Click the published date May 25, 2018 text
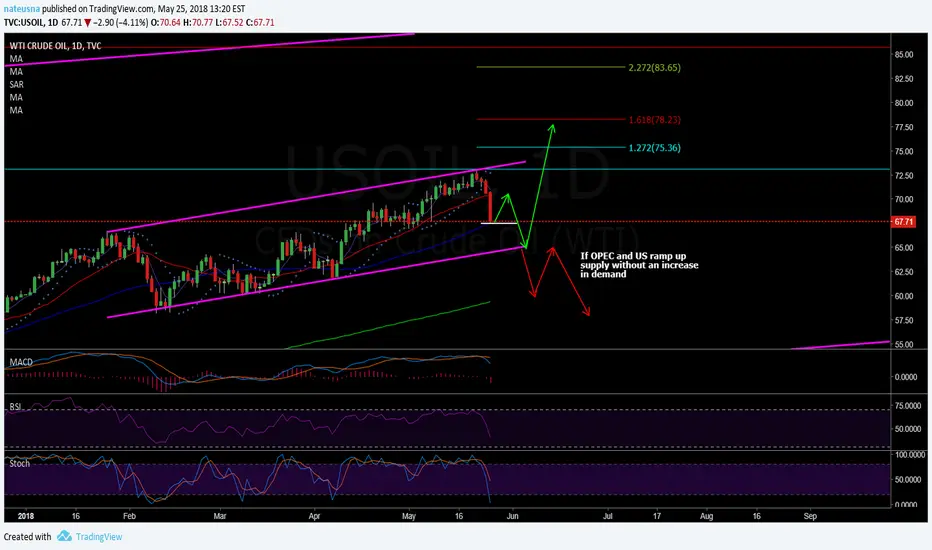 coord(202,9)
